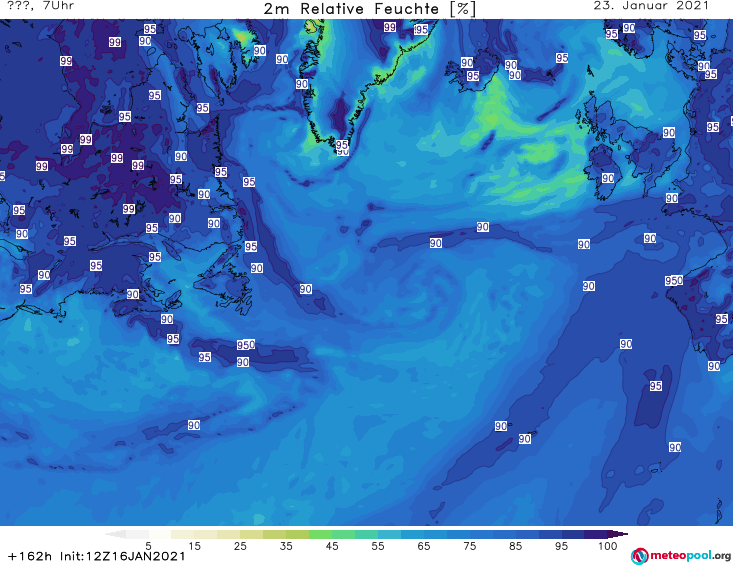
Task: Click the date '23. Januar 2021'
Action: coord(651,6)
